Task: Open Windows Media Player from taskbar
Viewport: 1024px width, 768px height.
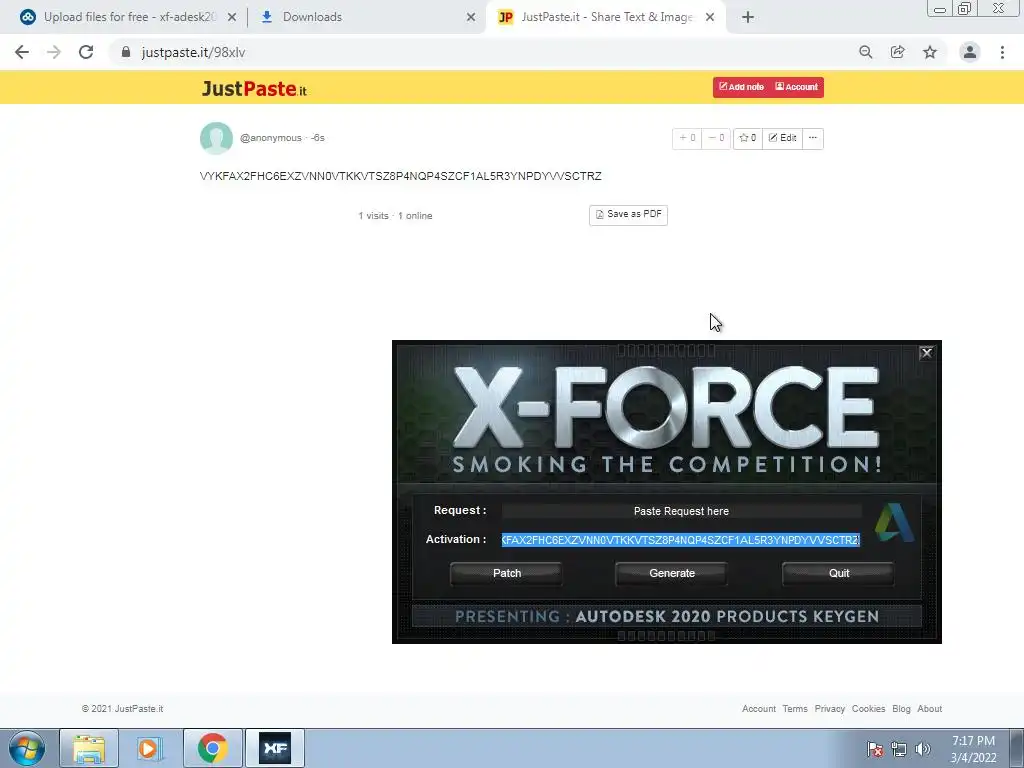Action: (150, 748)
